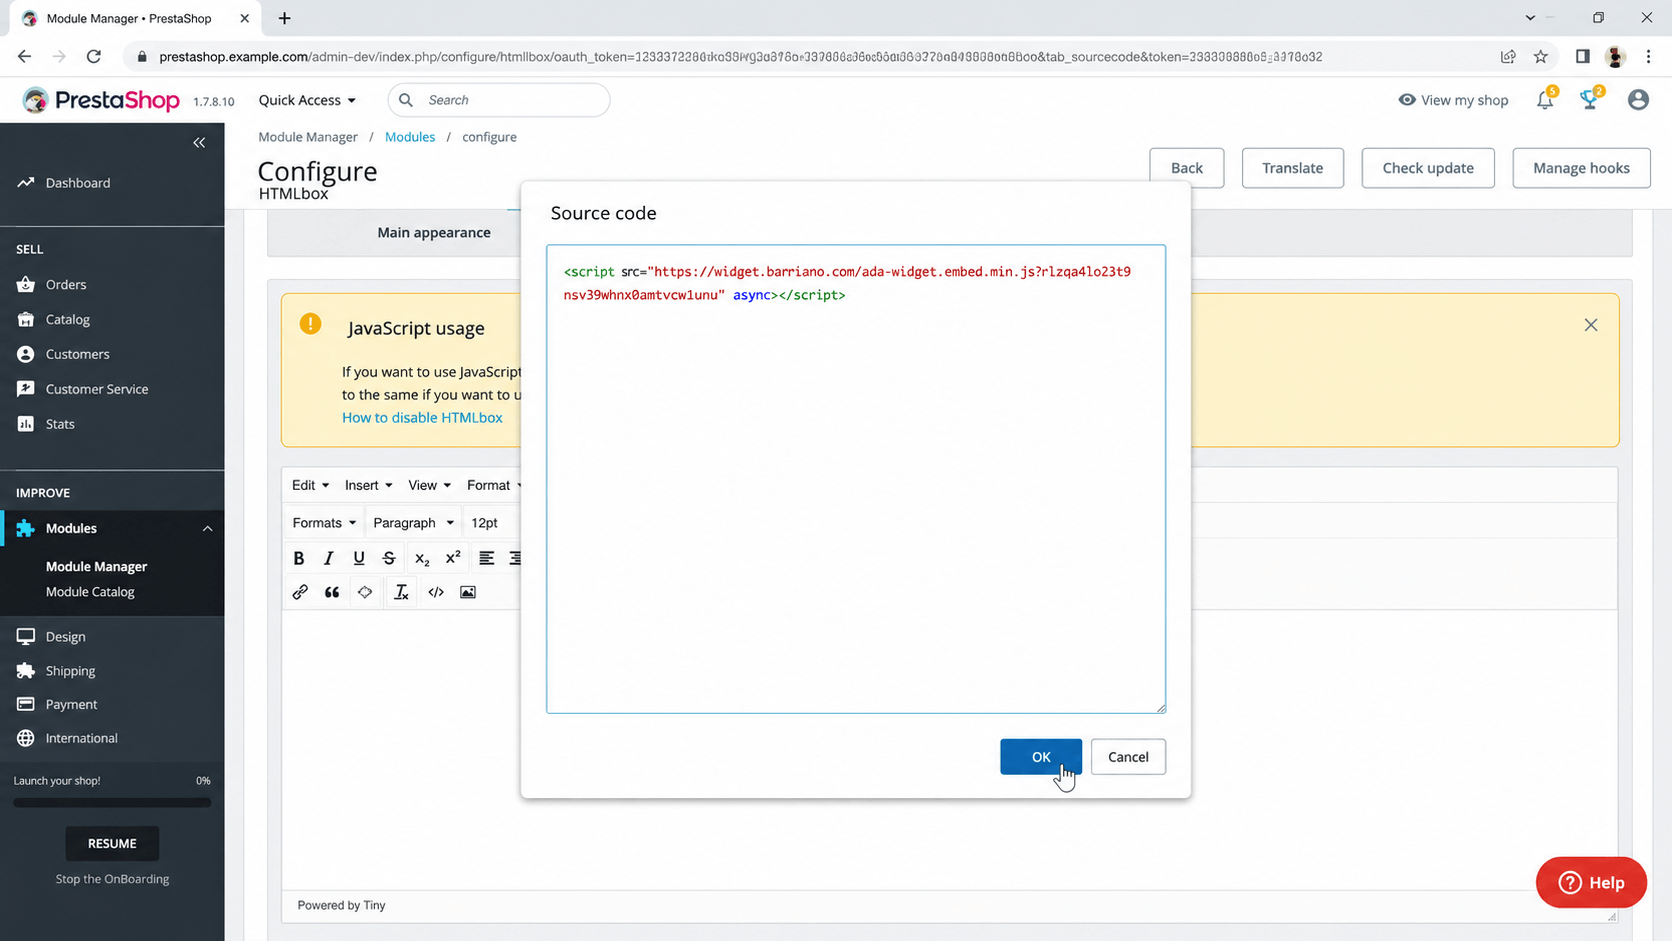1672x941 pixels.
Task: Click the Back button
Action: pyautogui.click(x=1187, y=168)
